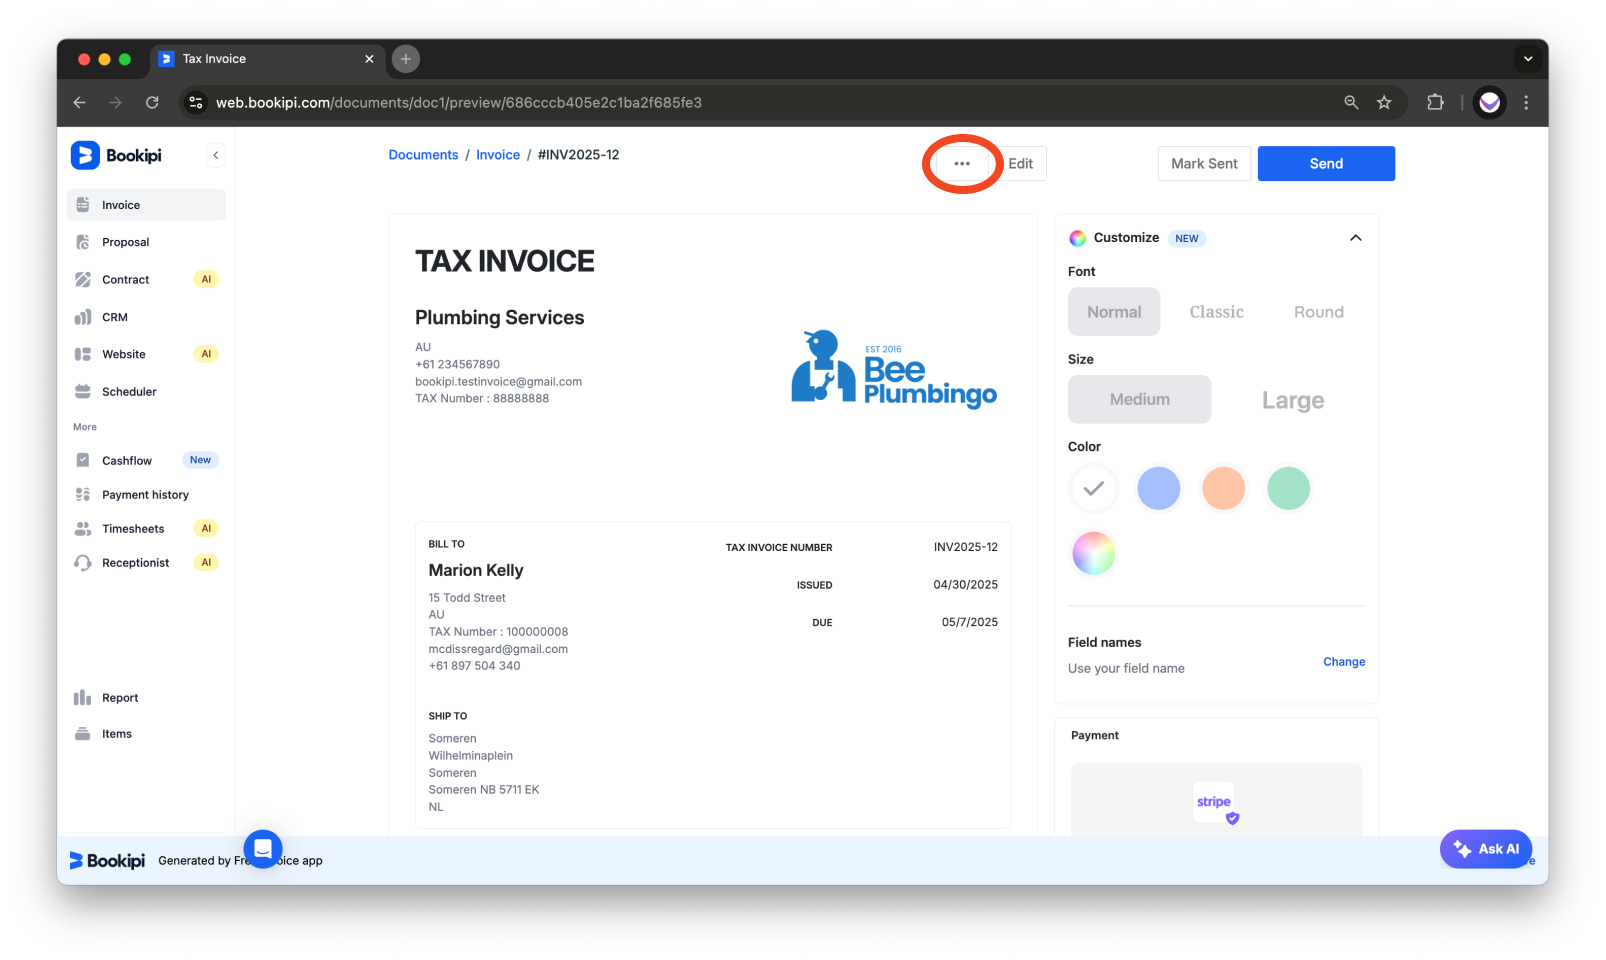Click Change to edit field names
The height and width of the screenshot is (960, 1606).
(1344, 661)
